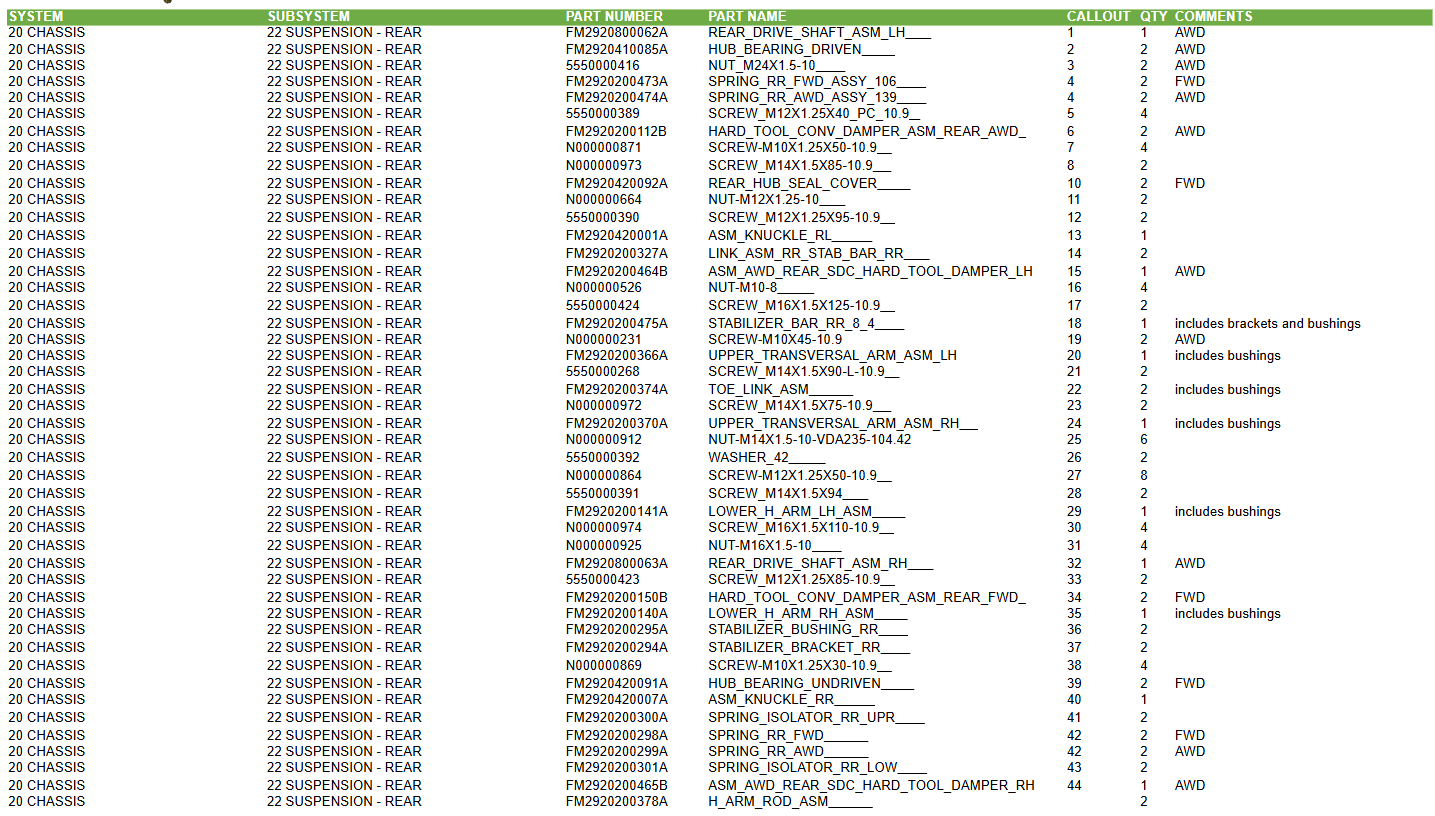1435x816 pixels.
Task: Select the LOWER_H_ARM_LH_ASM part name
Action: [x=806, y=511]
